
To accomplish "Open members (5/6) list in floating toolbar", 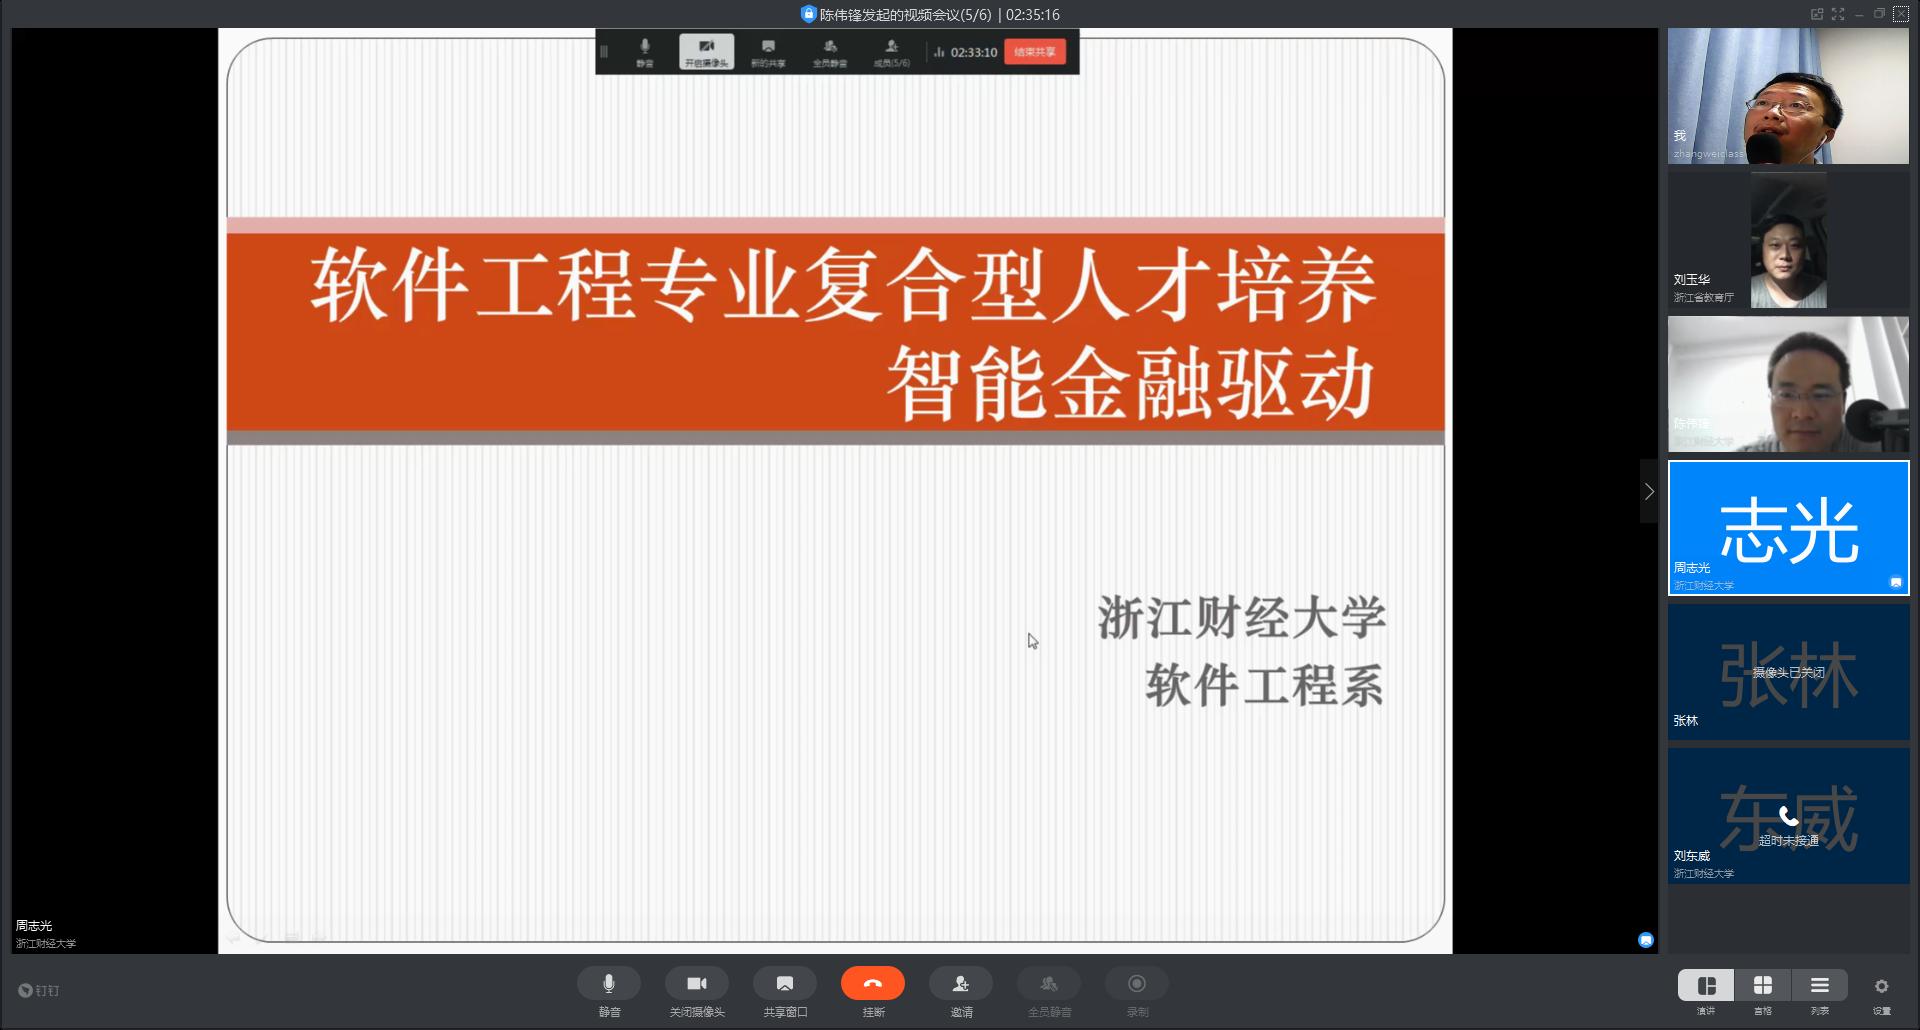I will tap(892, 52).
